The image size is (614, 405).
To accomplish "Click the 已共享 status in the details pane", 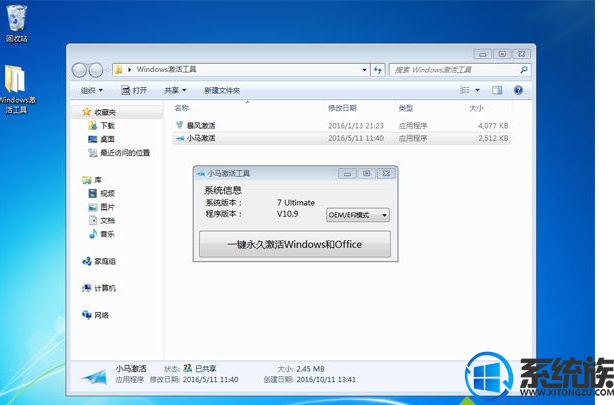I will coord(206,369).
